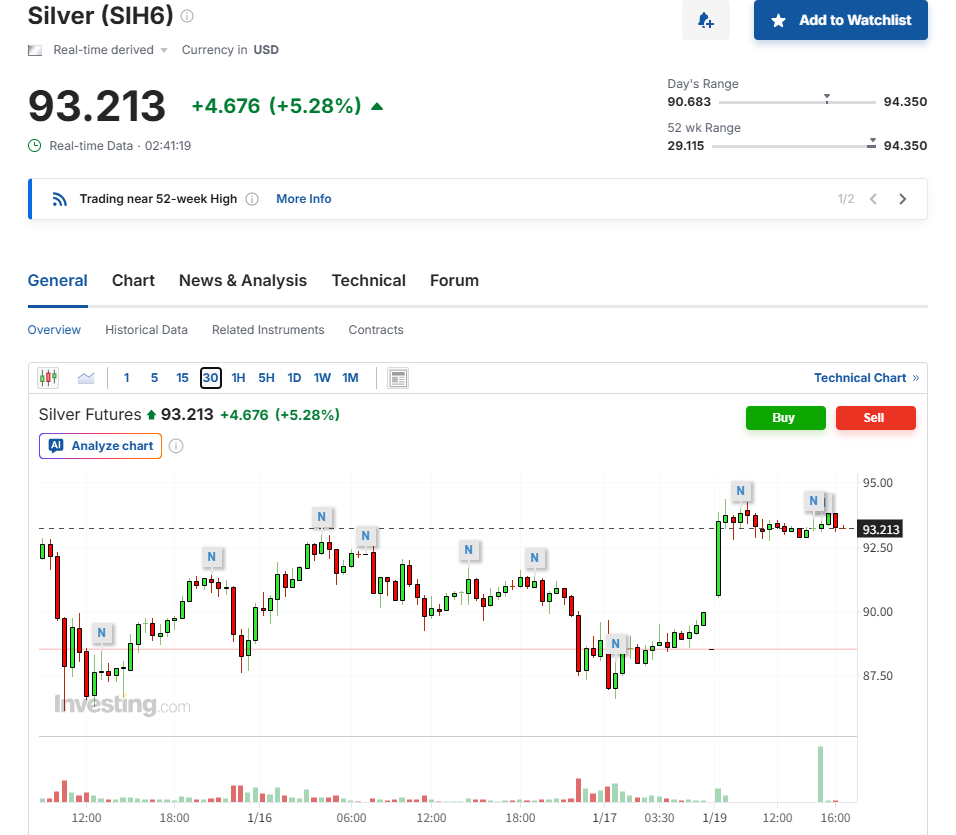Set chart interval to 1M

tap(351, 378)
